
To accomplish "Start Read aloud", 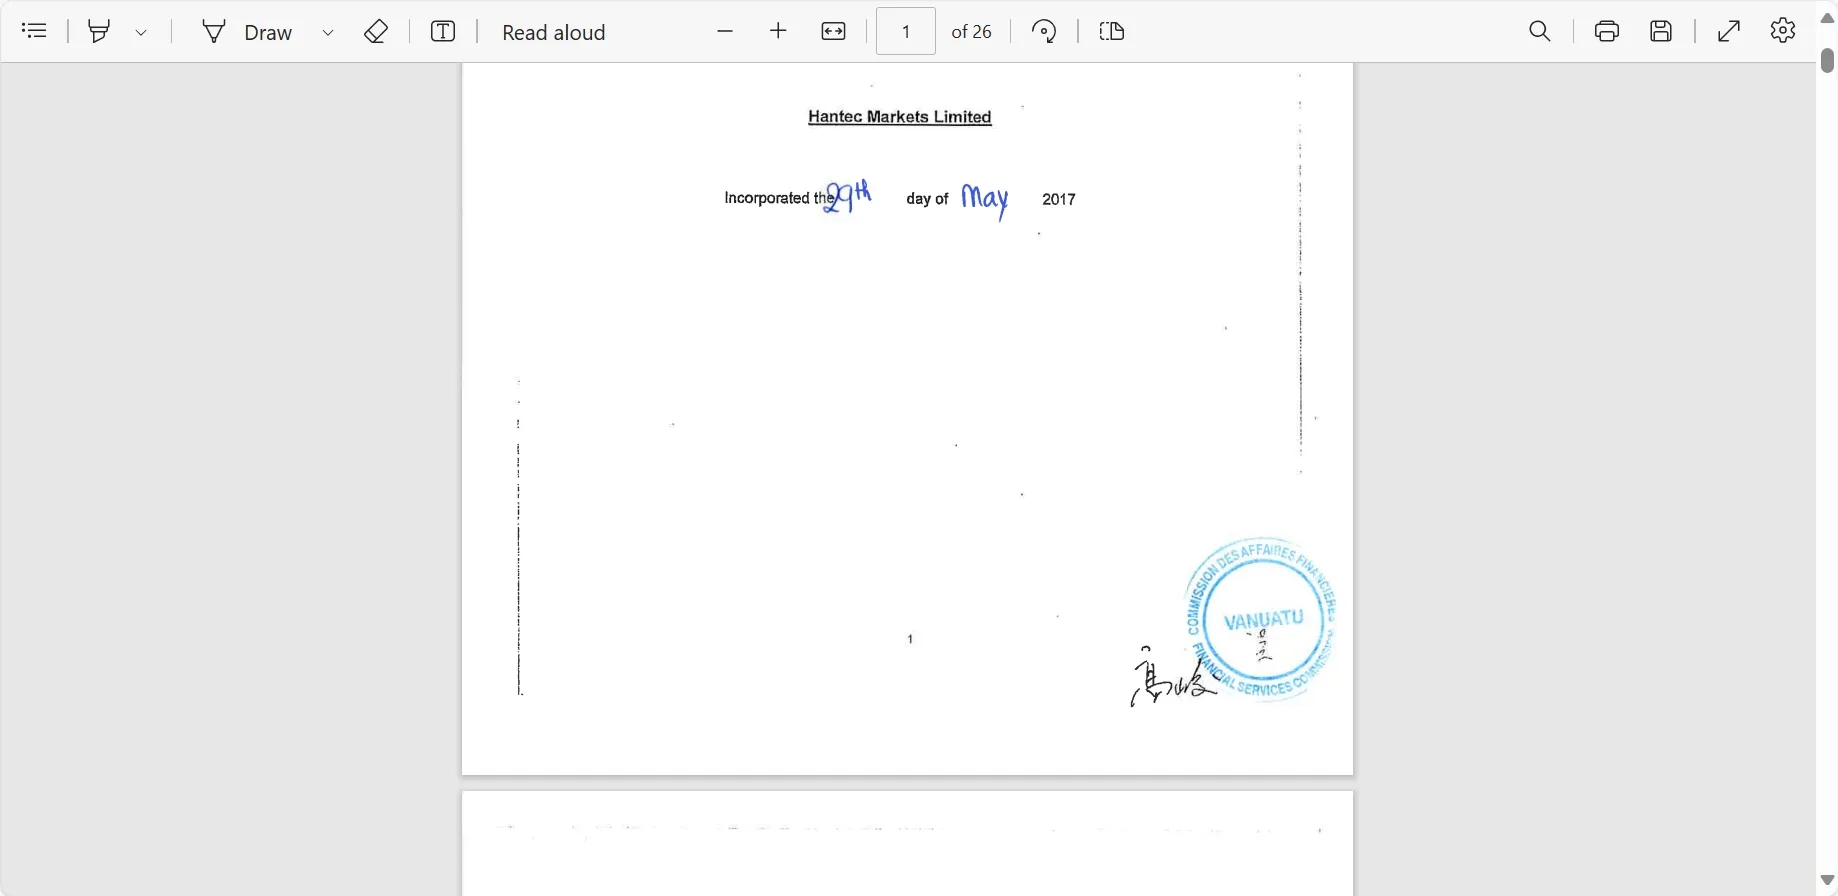I will point(554,32).
